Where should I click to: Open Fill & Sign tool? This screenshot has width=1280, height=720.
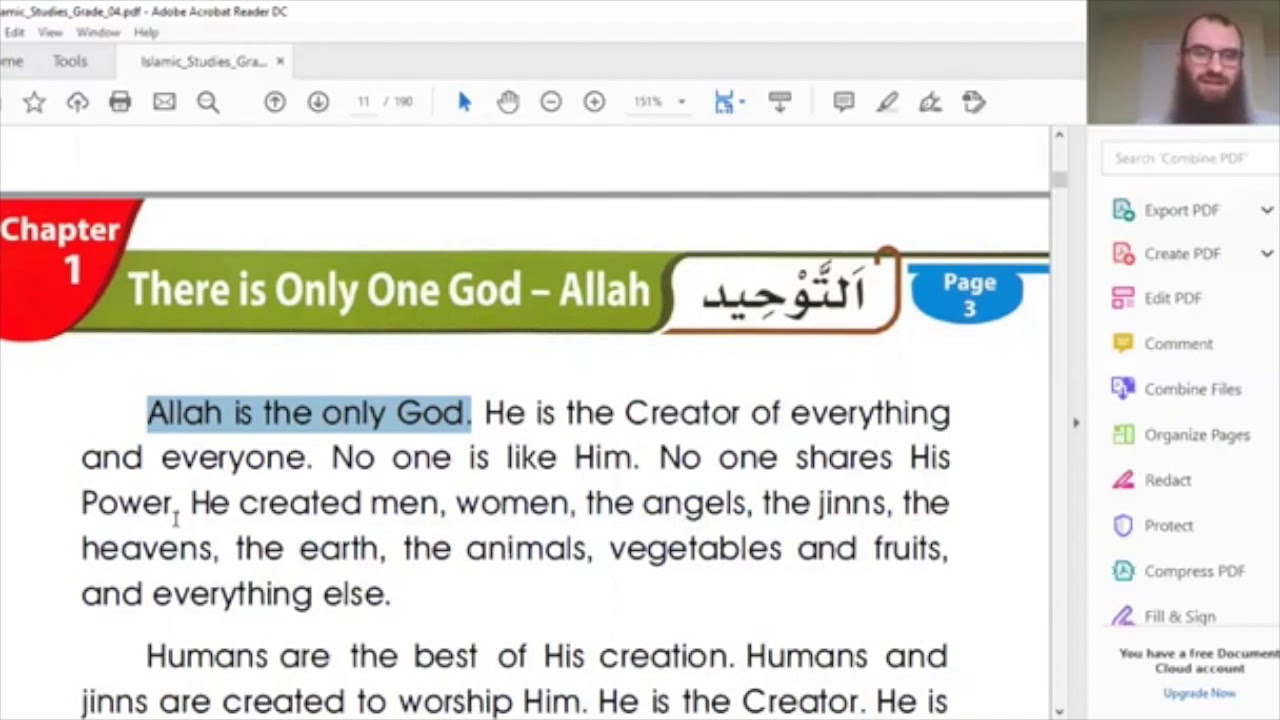[x=1163, y=616]
